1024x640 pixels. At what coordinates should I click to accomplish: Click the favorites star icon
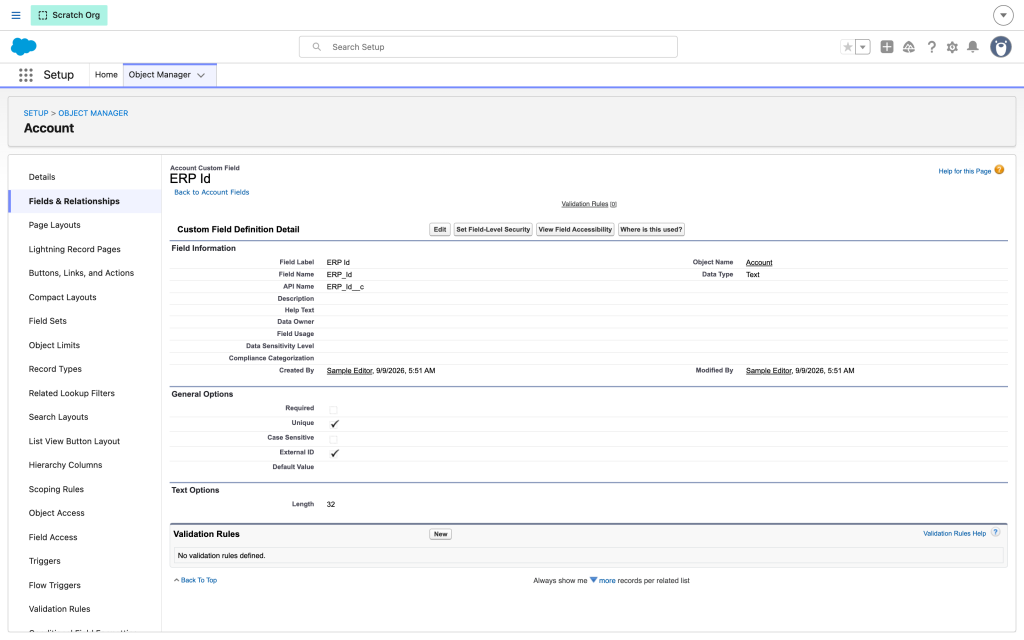(x=848, y=47)
